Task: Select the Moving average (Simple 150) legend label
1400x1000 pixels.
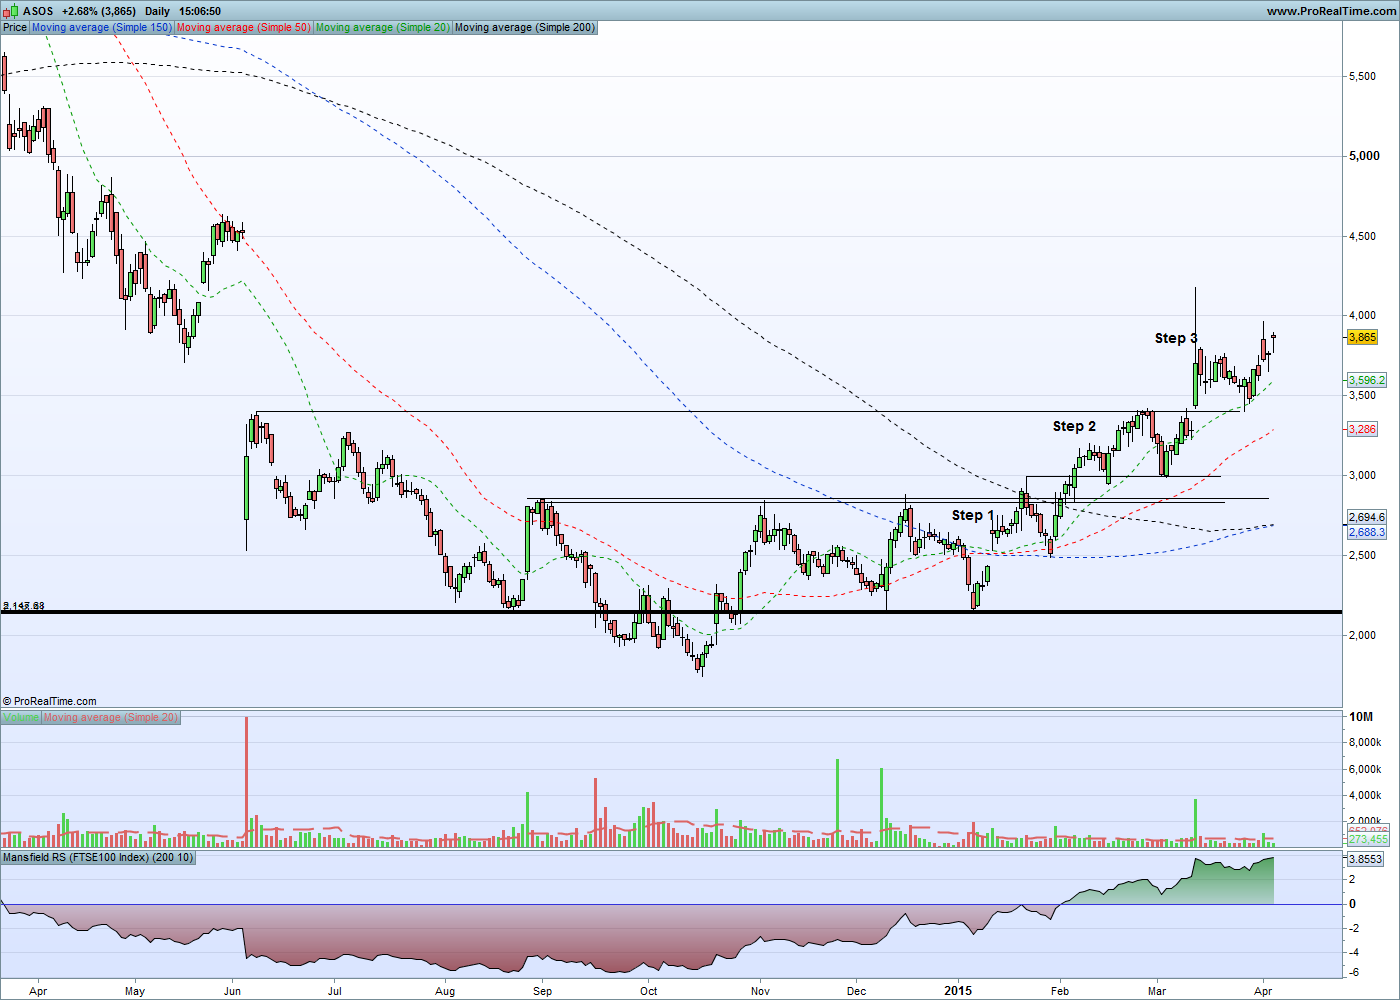Action: coord(102,27)
